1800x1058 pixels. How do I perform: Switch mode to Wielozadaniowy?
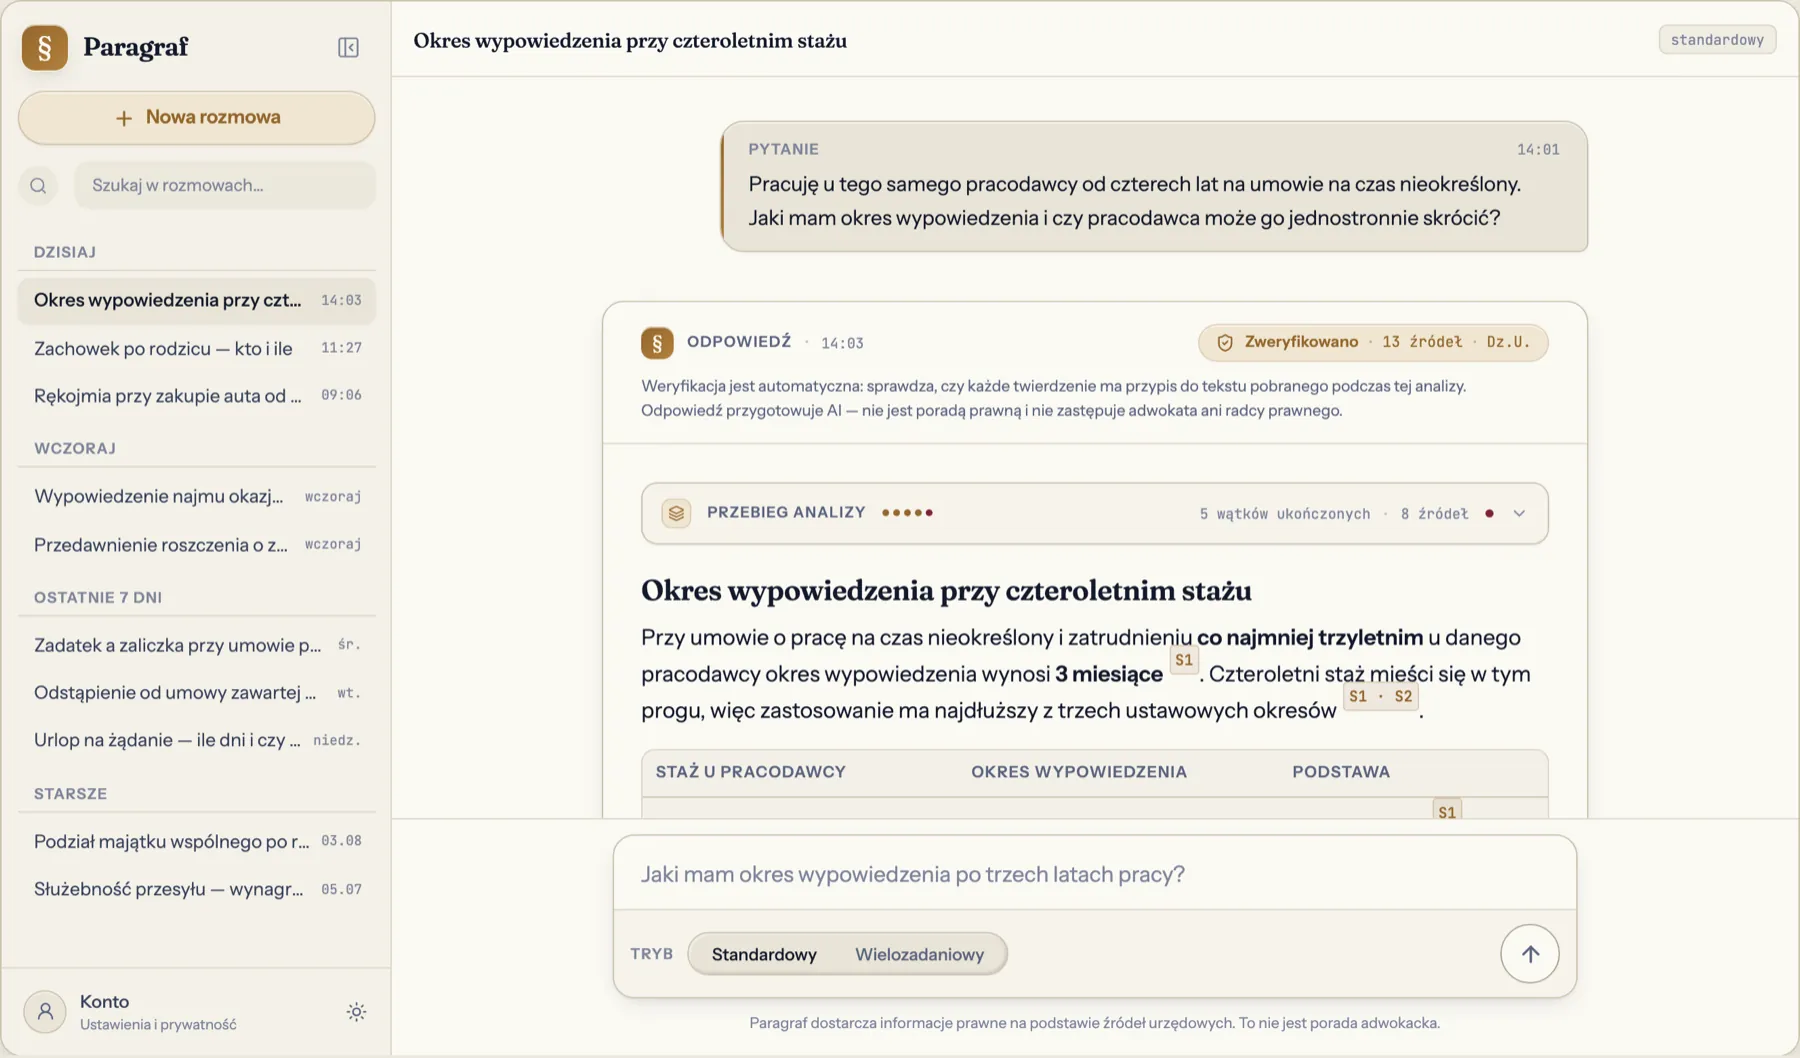[x=919, y=954]
